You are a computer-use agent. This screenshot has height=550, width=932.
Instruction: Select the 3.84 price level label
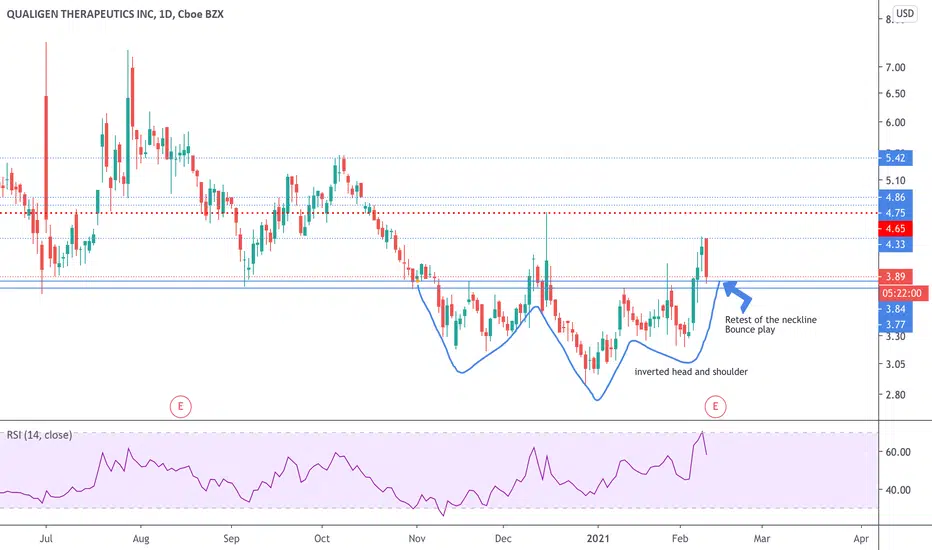(x=895, y=309)
